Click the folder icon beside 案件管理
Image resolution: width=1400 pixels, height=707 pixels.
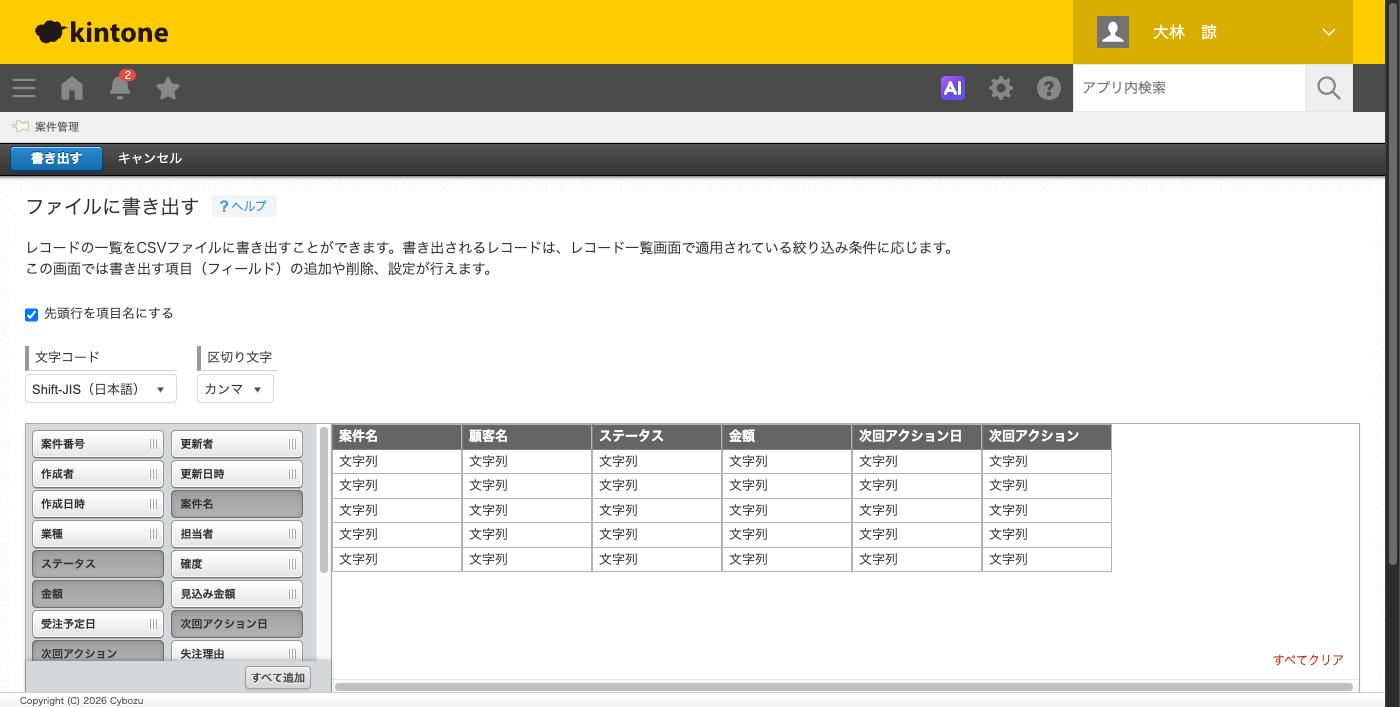click(x=20, y=126)
